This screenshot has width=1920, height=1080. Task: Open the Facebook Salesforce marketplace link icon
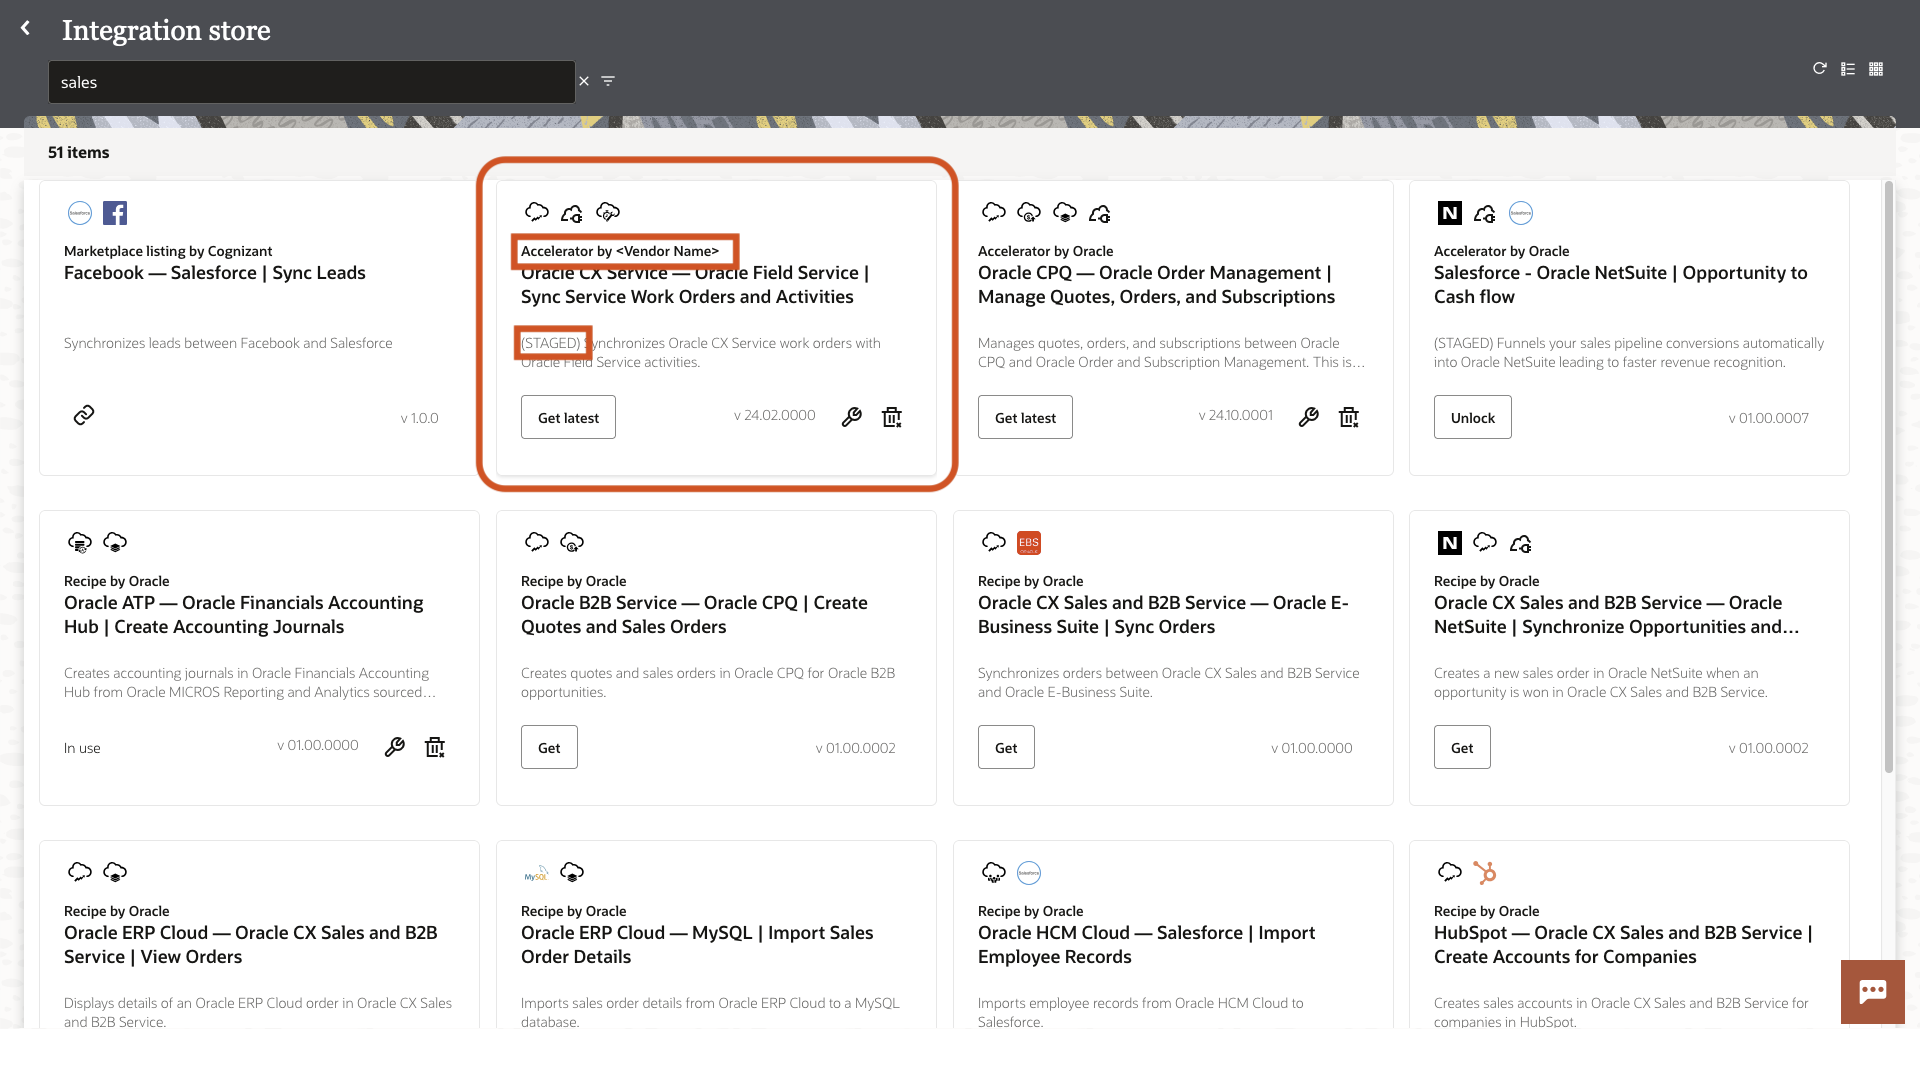(x=84, y=415)
